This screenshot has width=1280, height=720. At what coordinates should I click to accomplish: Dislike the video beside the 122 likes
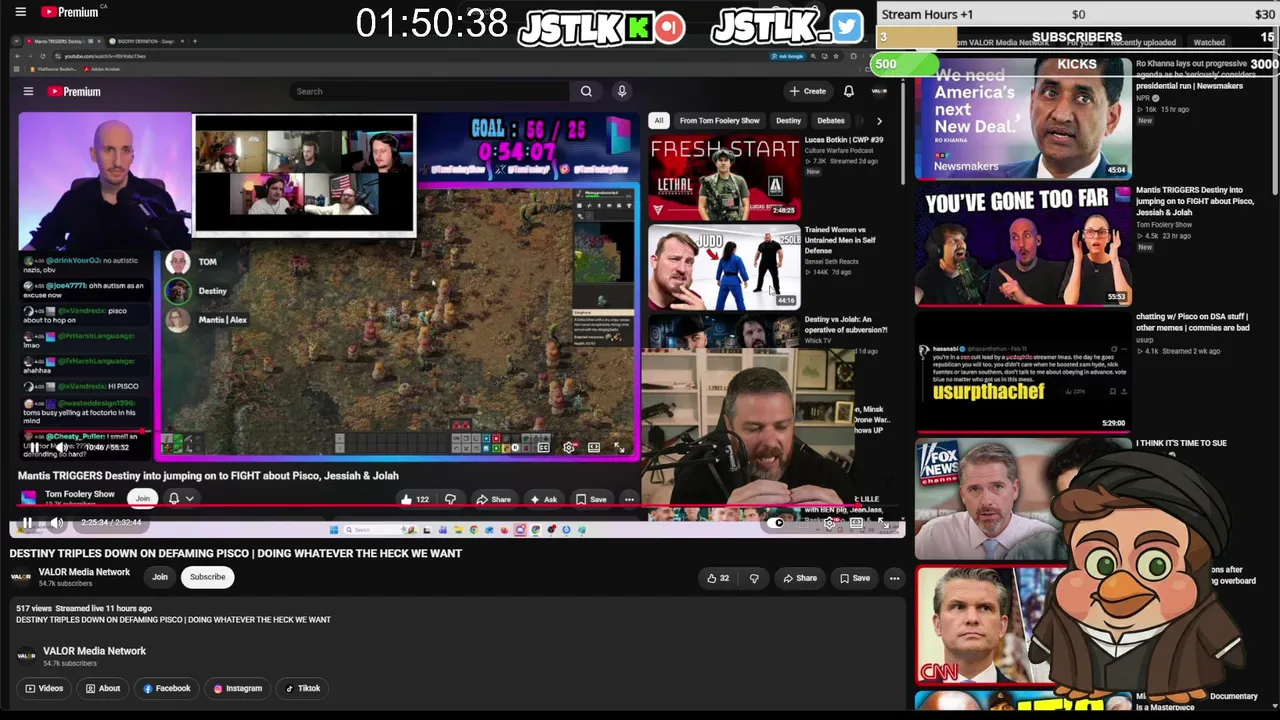tap(450, 499)
